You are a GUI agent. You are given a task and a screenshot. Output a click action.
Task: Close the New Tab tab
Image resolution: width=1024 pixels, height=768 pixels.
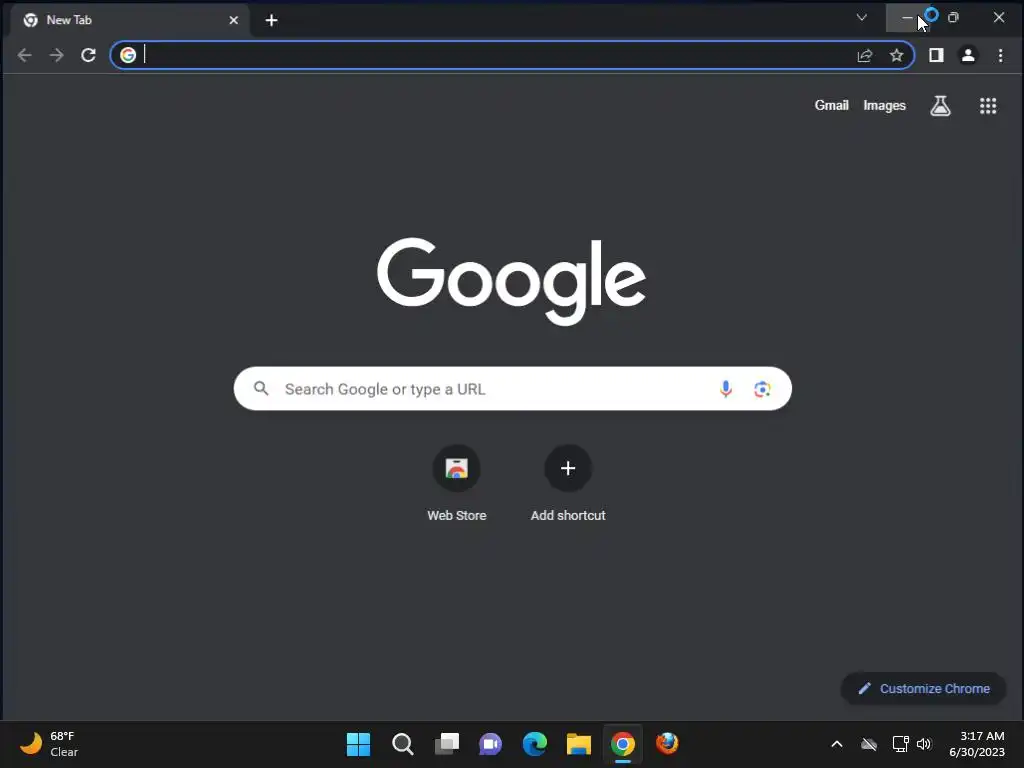point(234,20)
